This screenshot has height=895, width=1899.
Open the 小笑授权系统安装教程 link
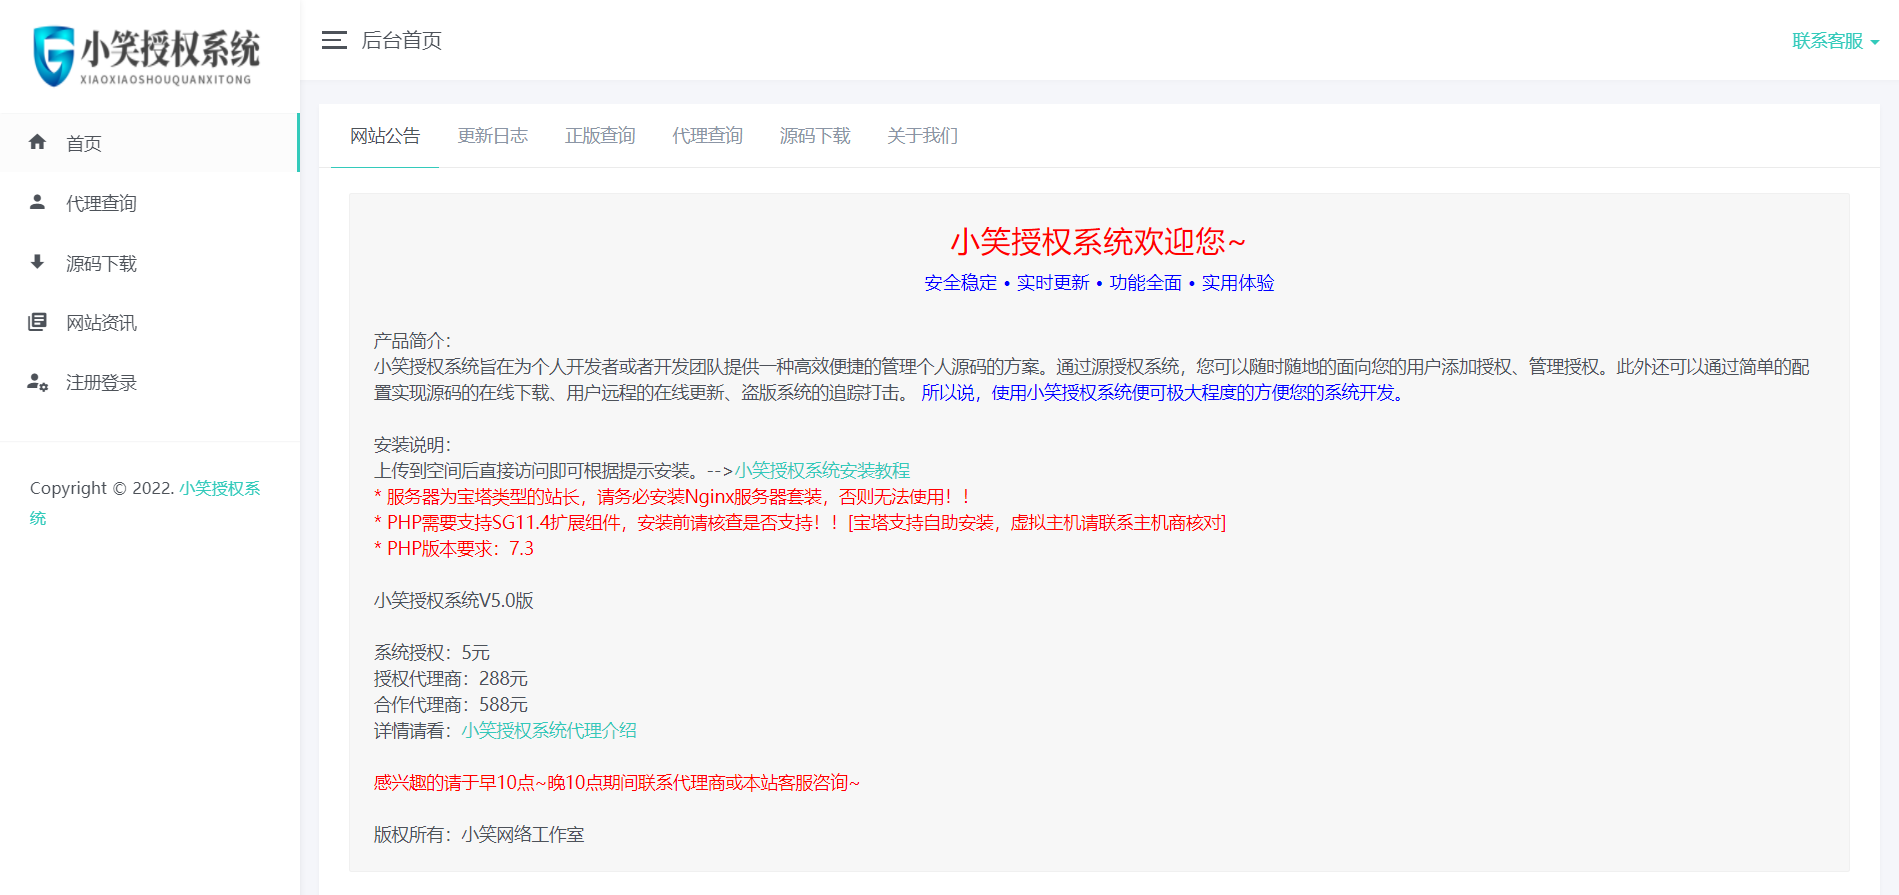[x=822, y=471]
